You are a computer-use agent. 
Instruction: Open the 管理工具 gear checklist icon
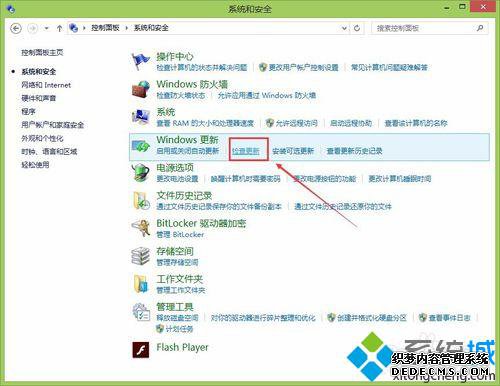140,312
